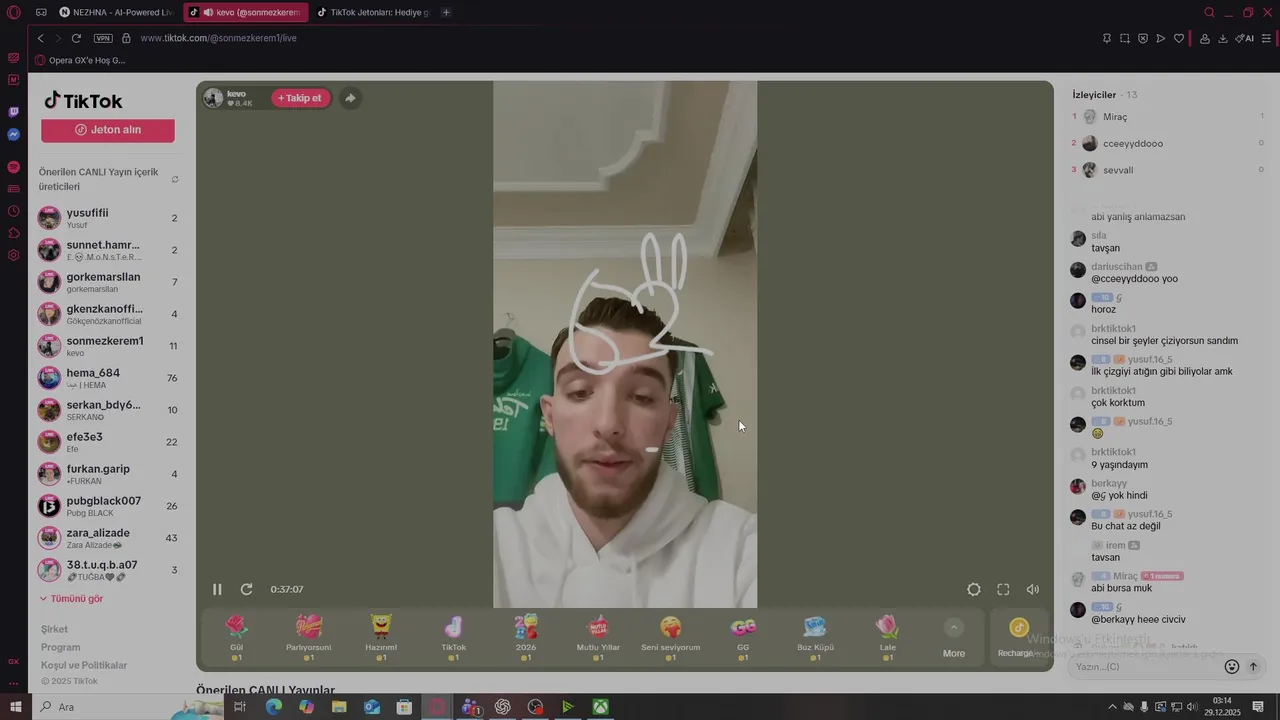Open Opera search tabs magnifier
Viewport: 1280px width, 720px height.
1209,12
